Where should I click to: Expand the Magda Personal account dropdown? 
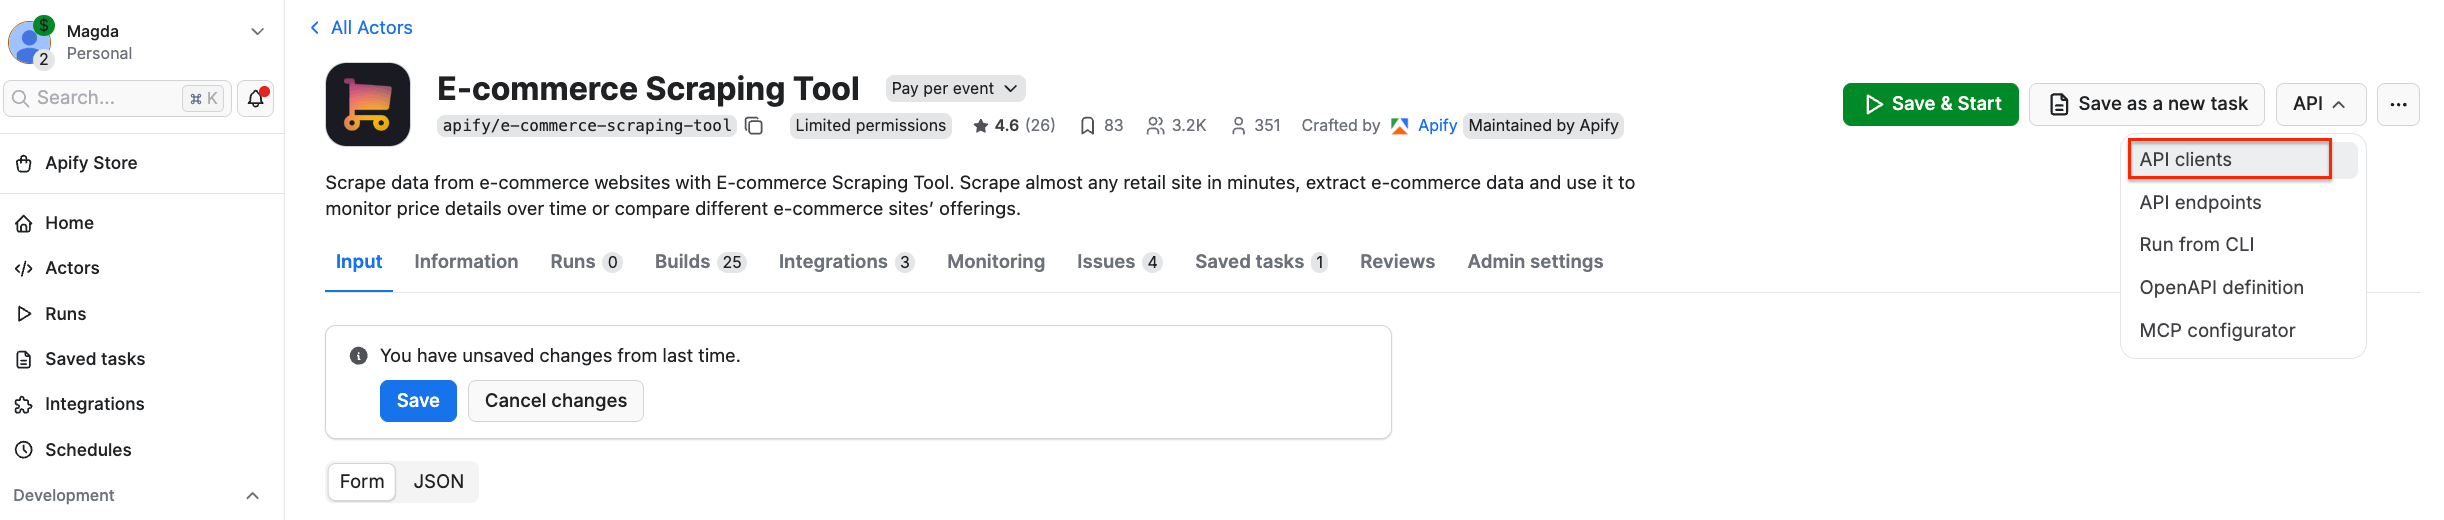point(257,32)
